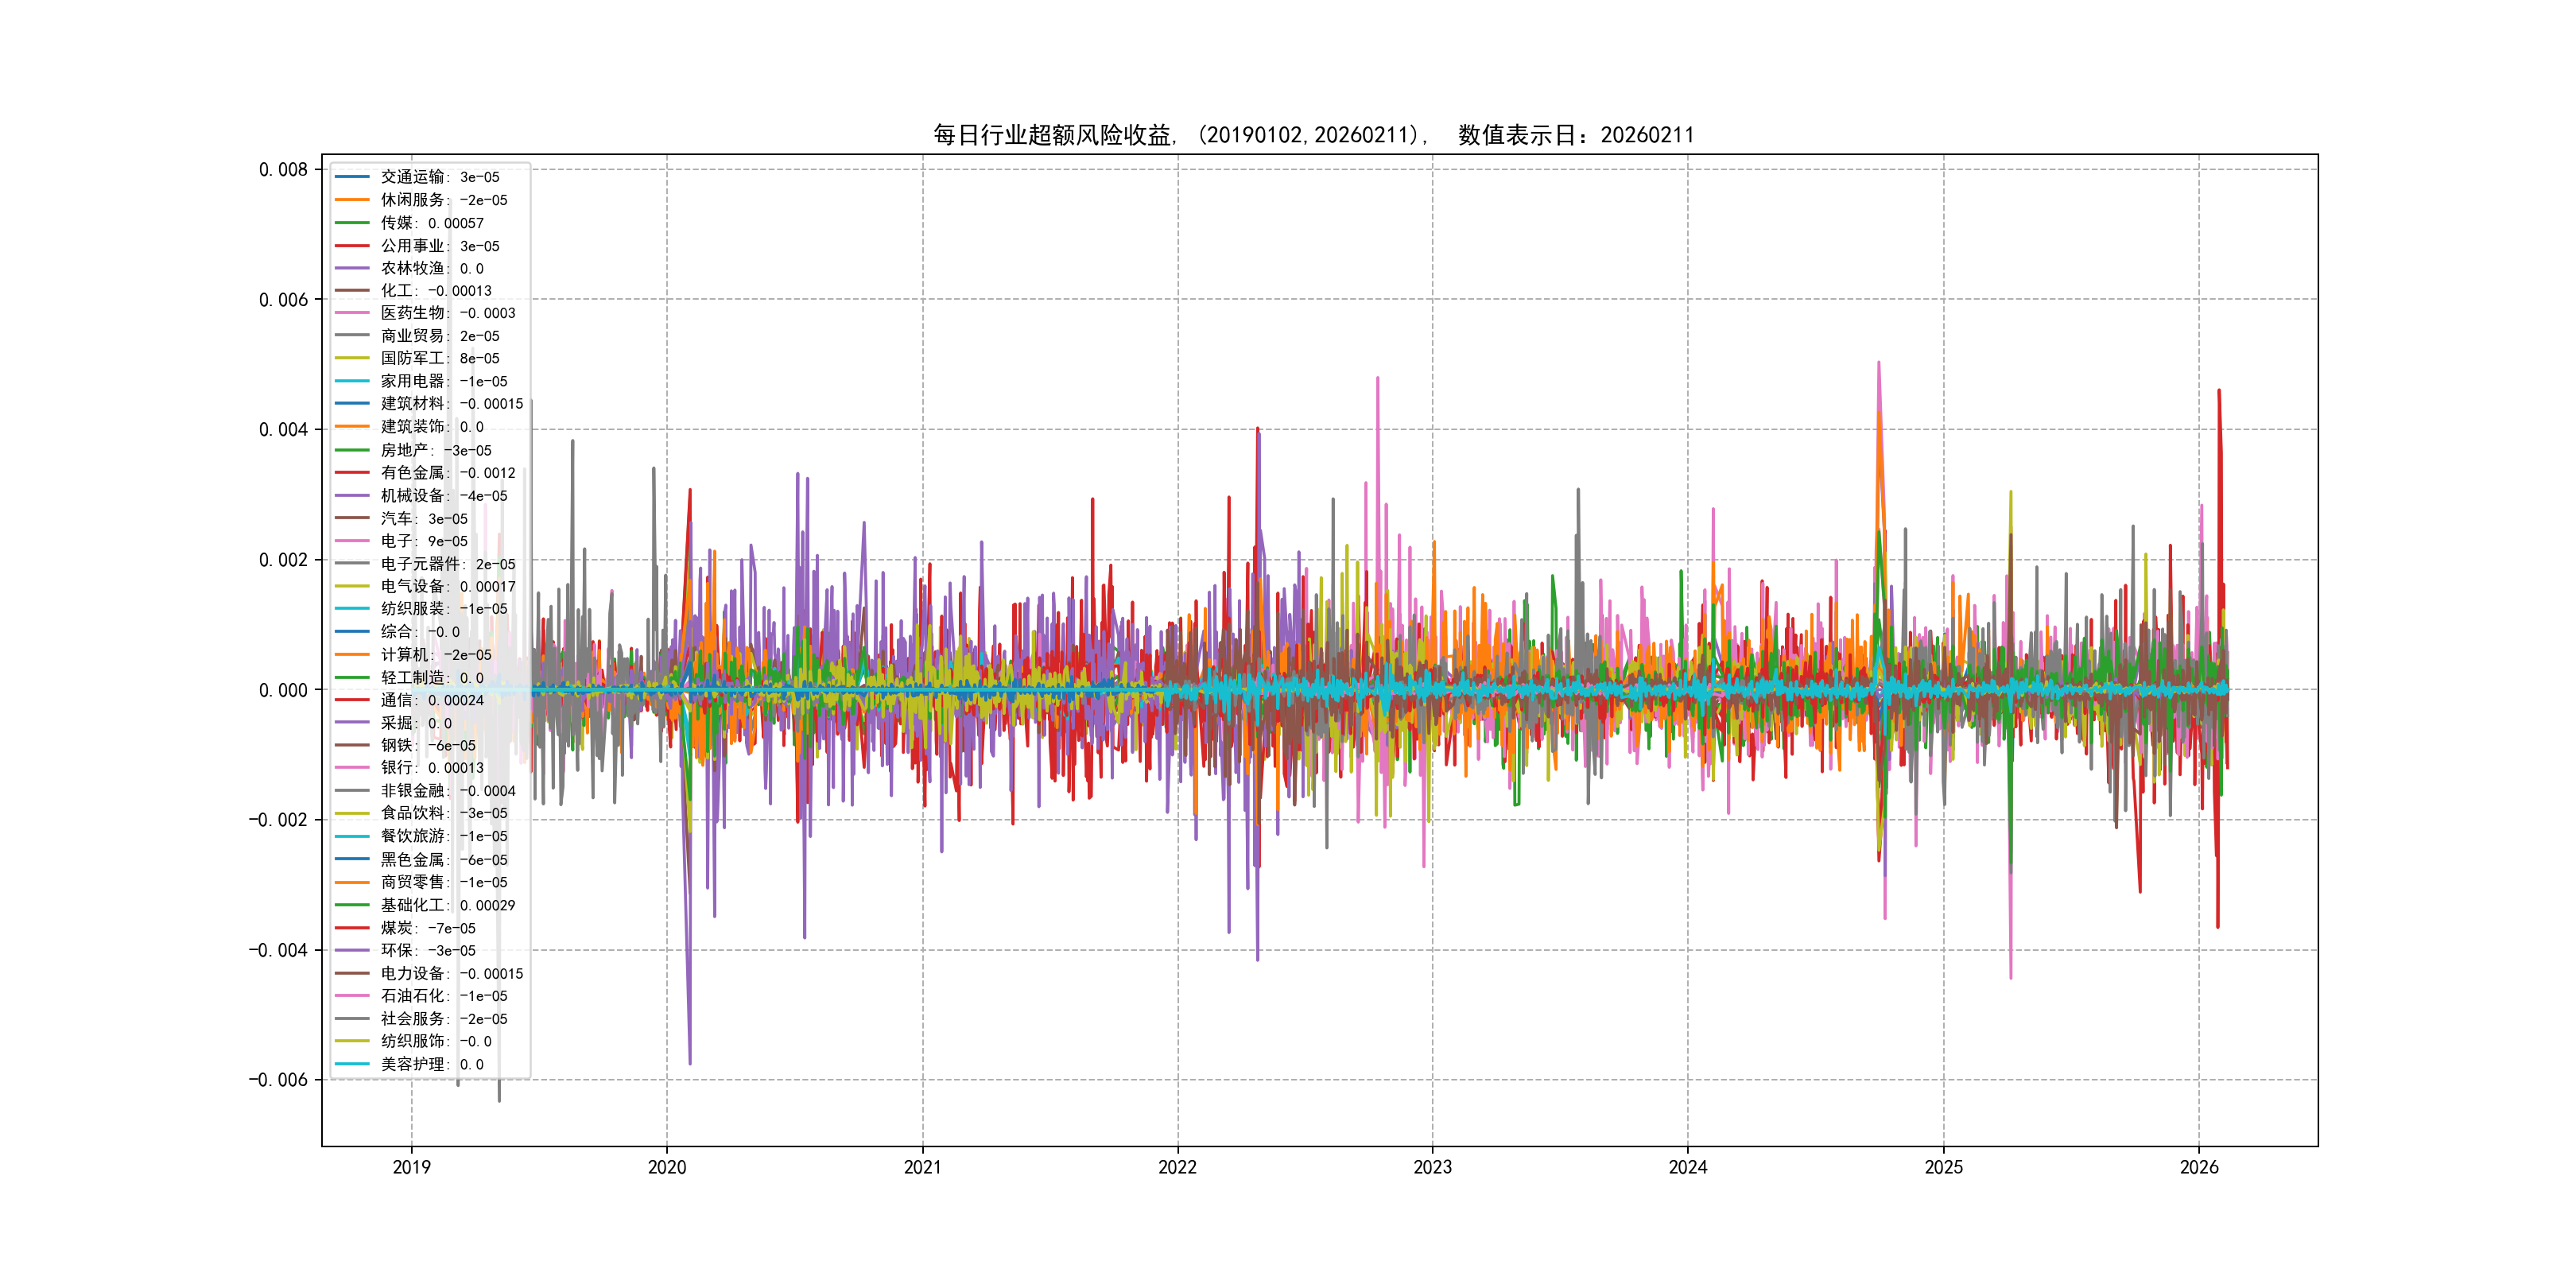
Task: Select the 有色金属 legend label
Action: tap(412, 473)
